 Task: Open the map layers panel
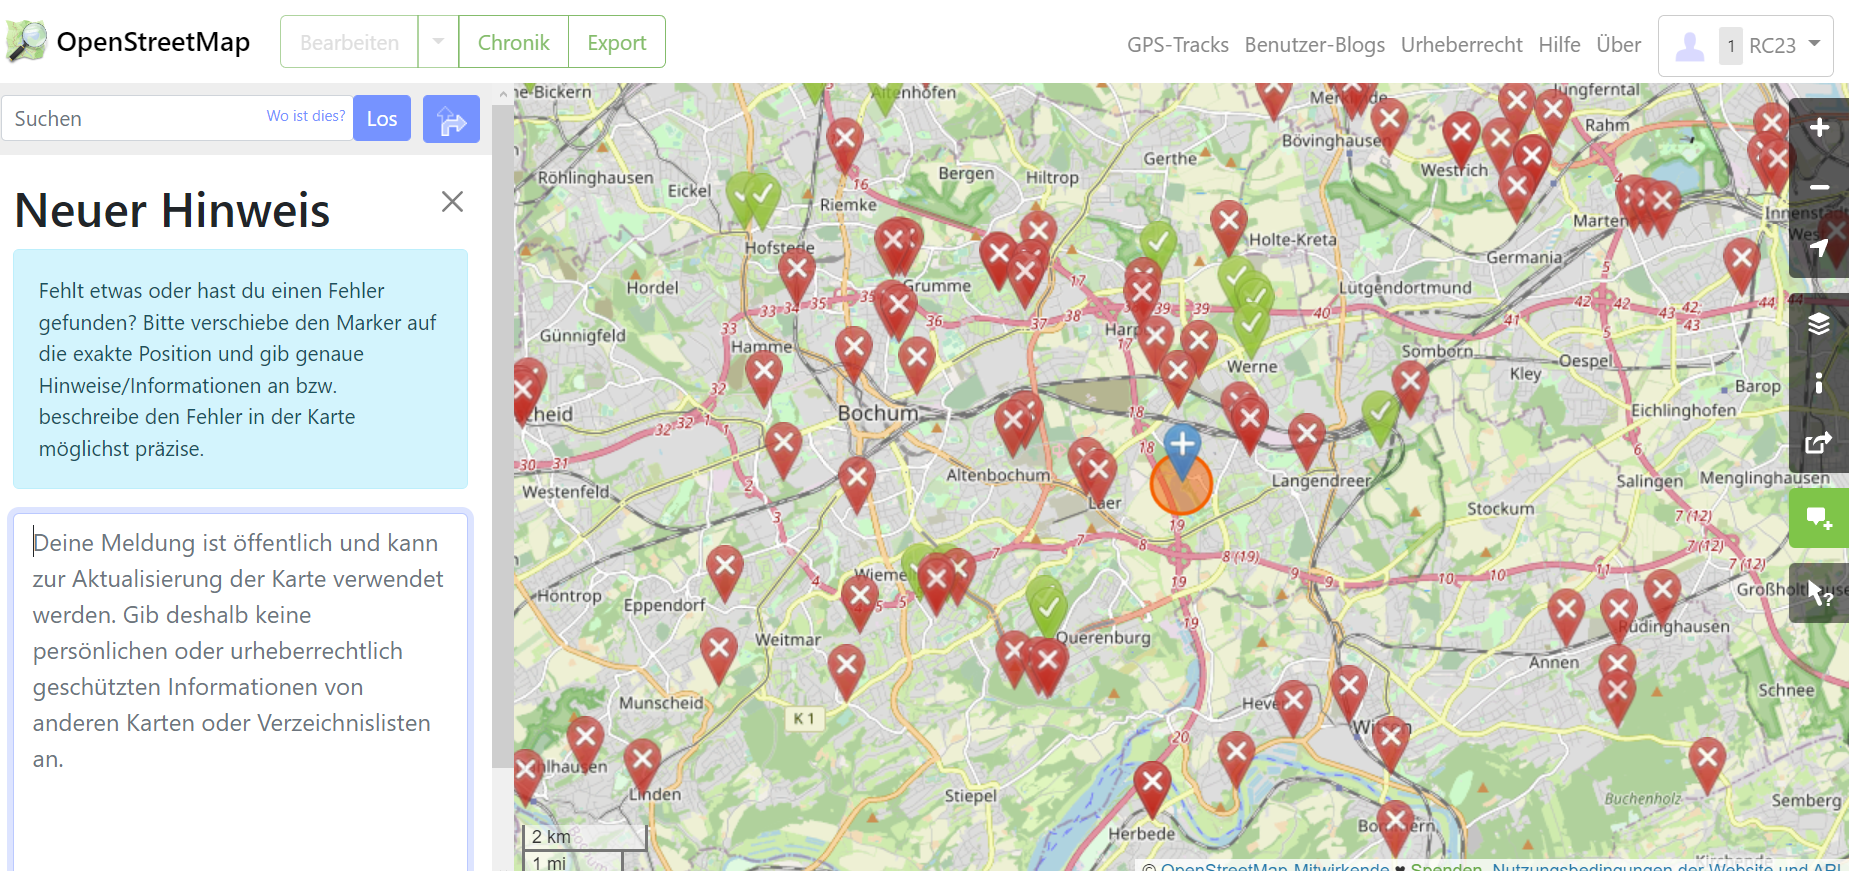tap(1818, 323)
